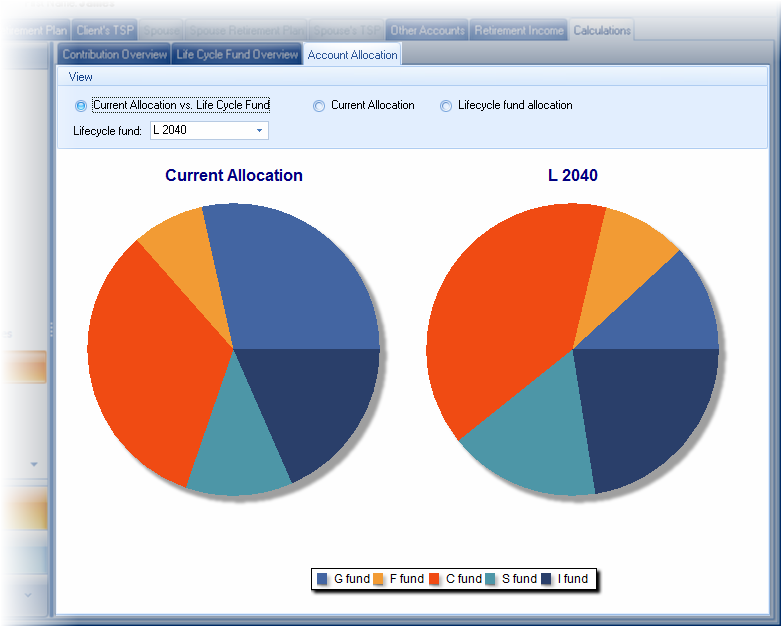Click the Calculations tab

tap(601, 31)
